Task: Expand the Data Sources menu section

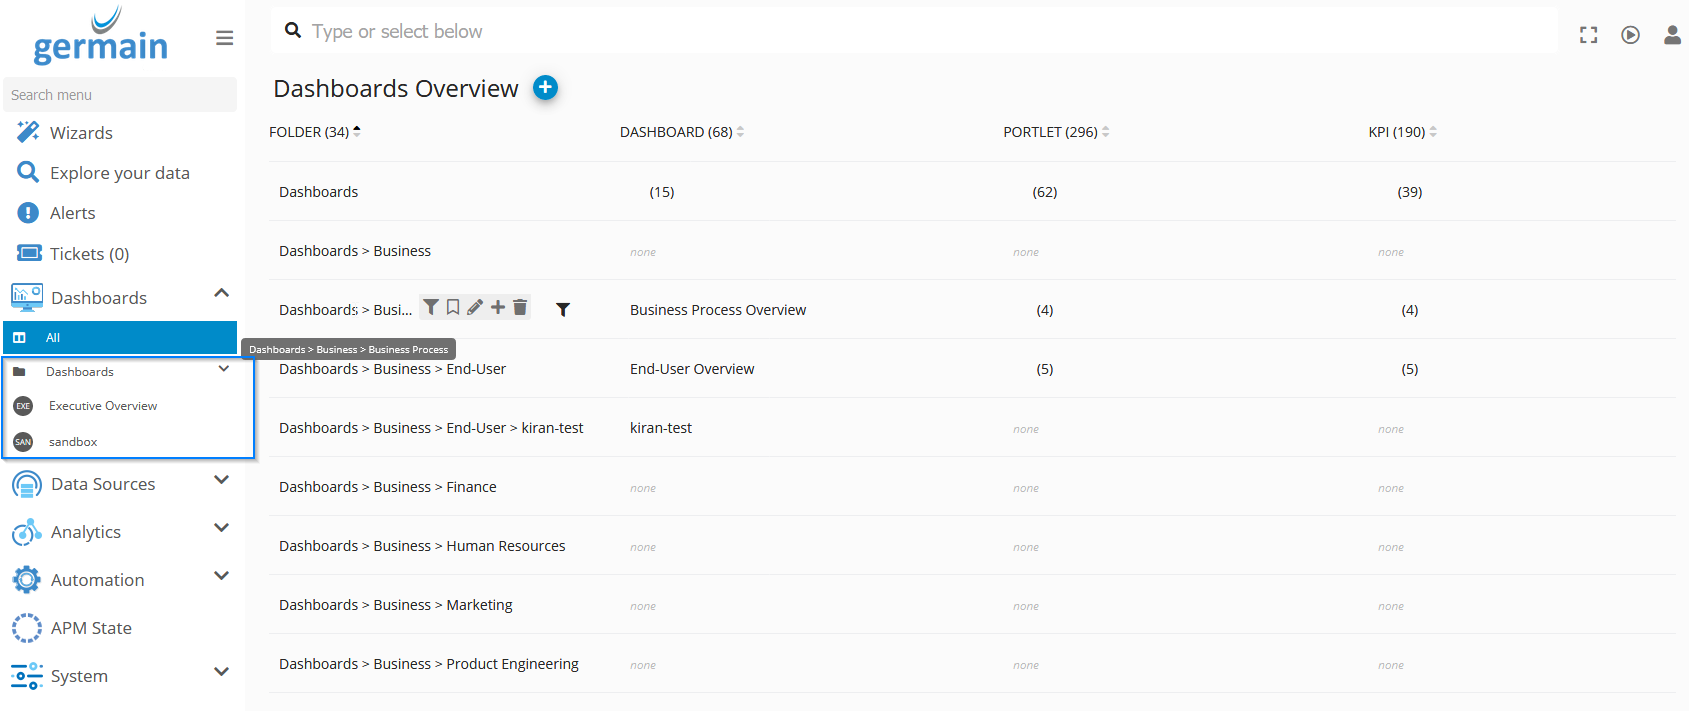Action: [x=221, y=481]
